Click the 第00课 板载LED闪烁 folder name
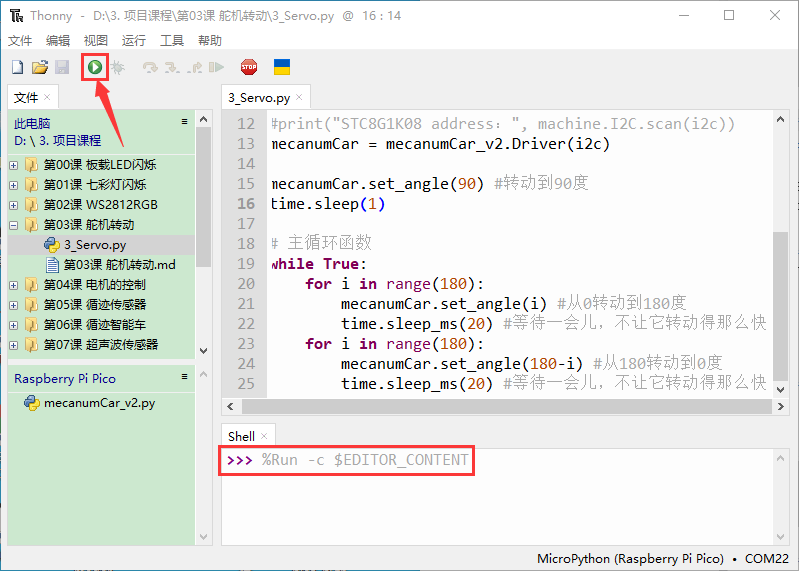799x571 pixels. coord(100,165)
